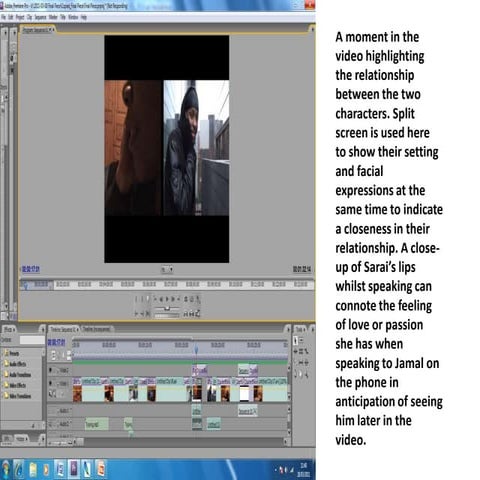Select the Pen tool
Screen dimensions: 480x480
[296, 373]
